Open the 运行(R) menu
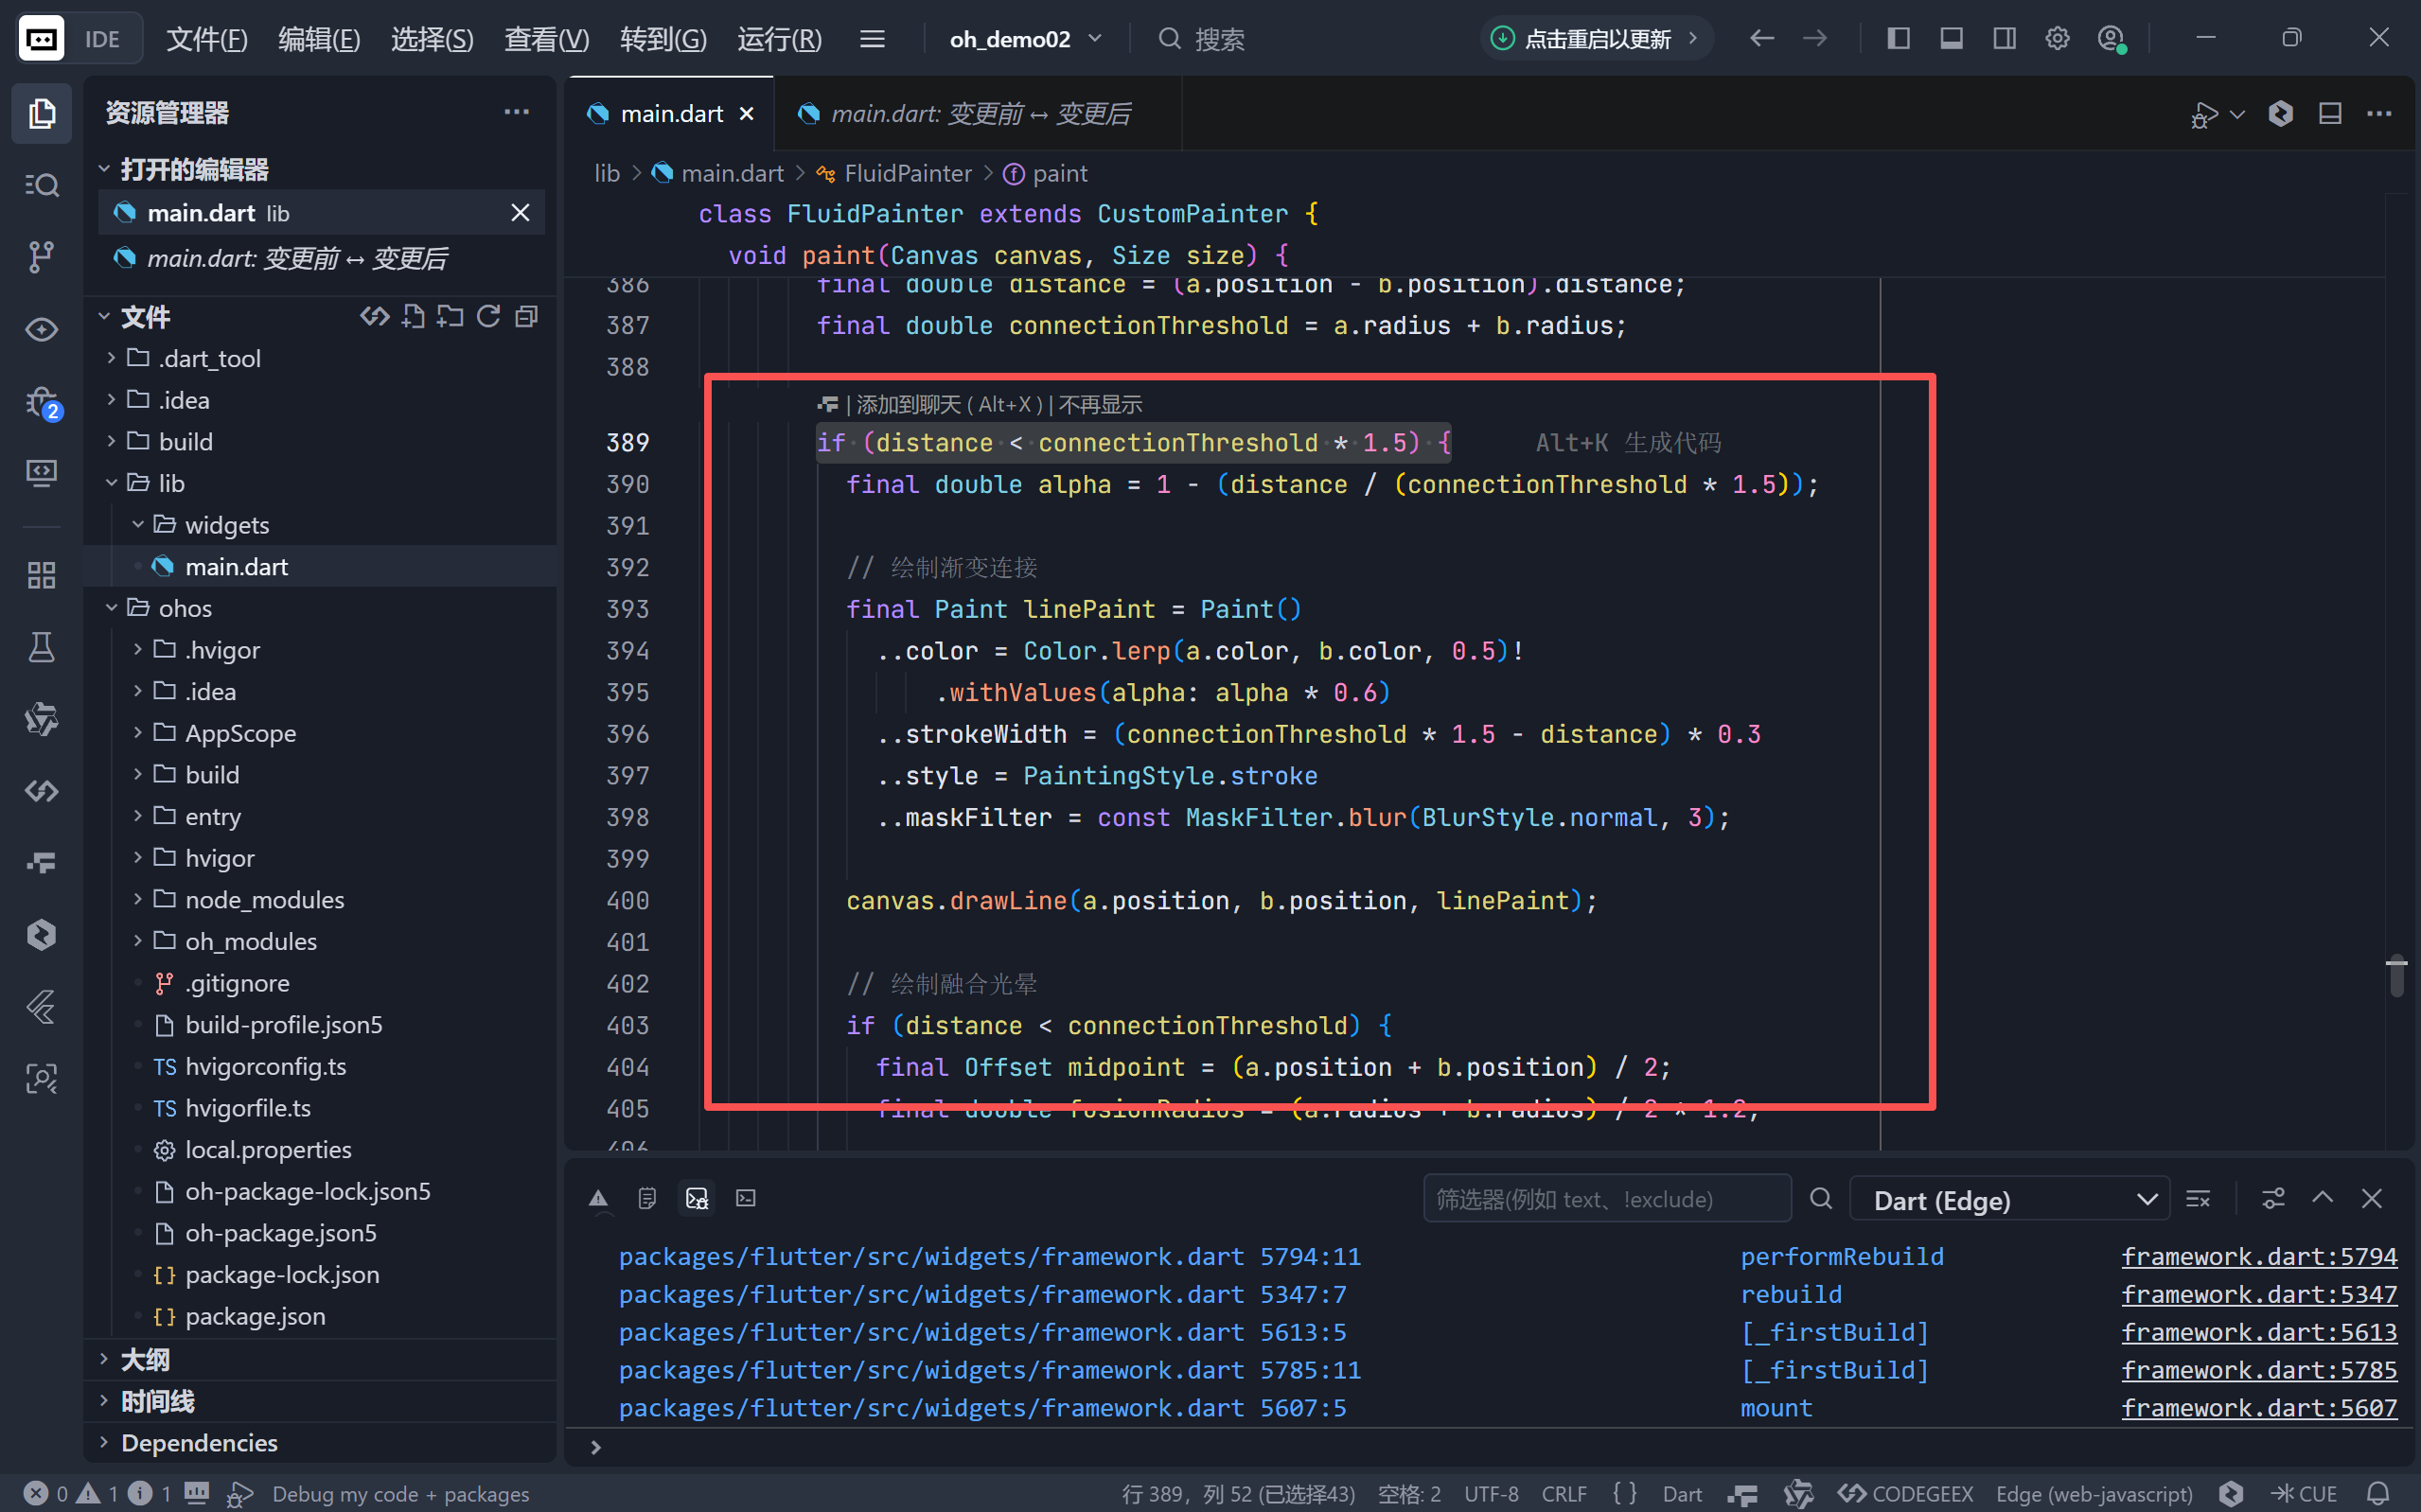 click(x=779, y=39)
